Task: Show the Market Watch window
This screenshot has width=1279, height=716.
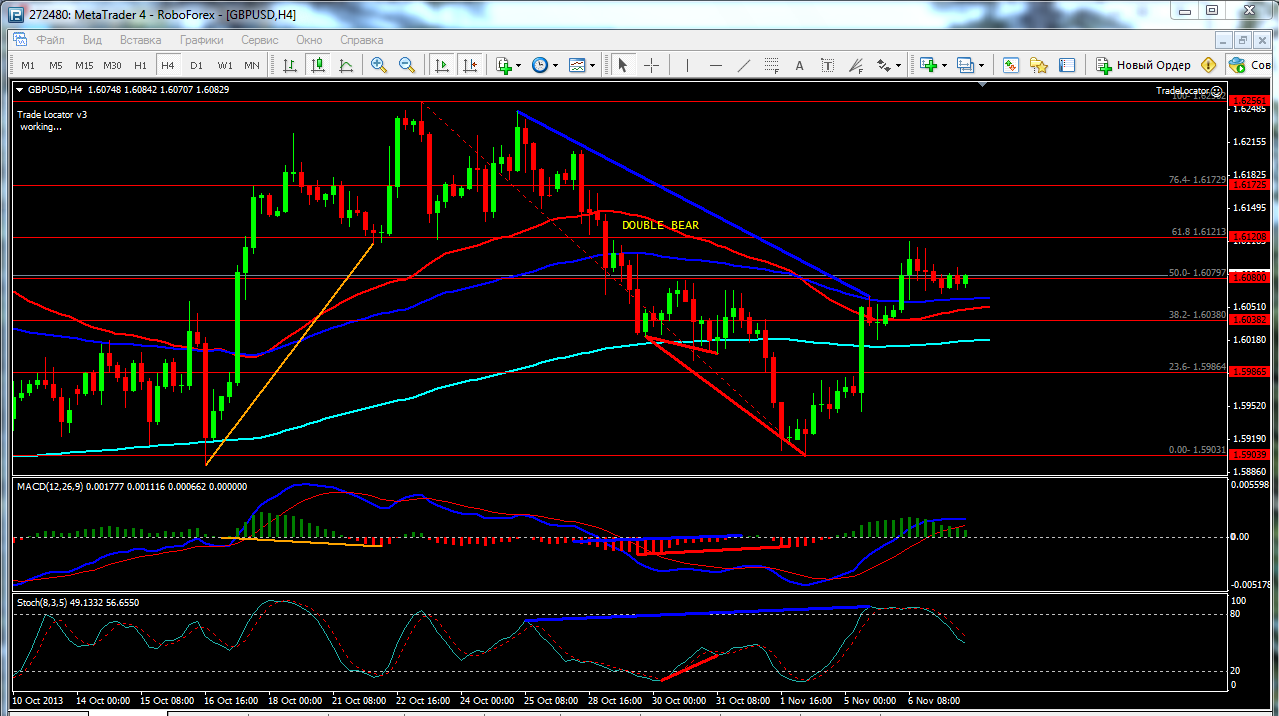Action: (x=1011, y=65)
